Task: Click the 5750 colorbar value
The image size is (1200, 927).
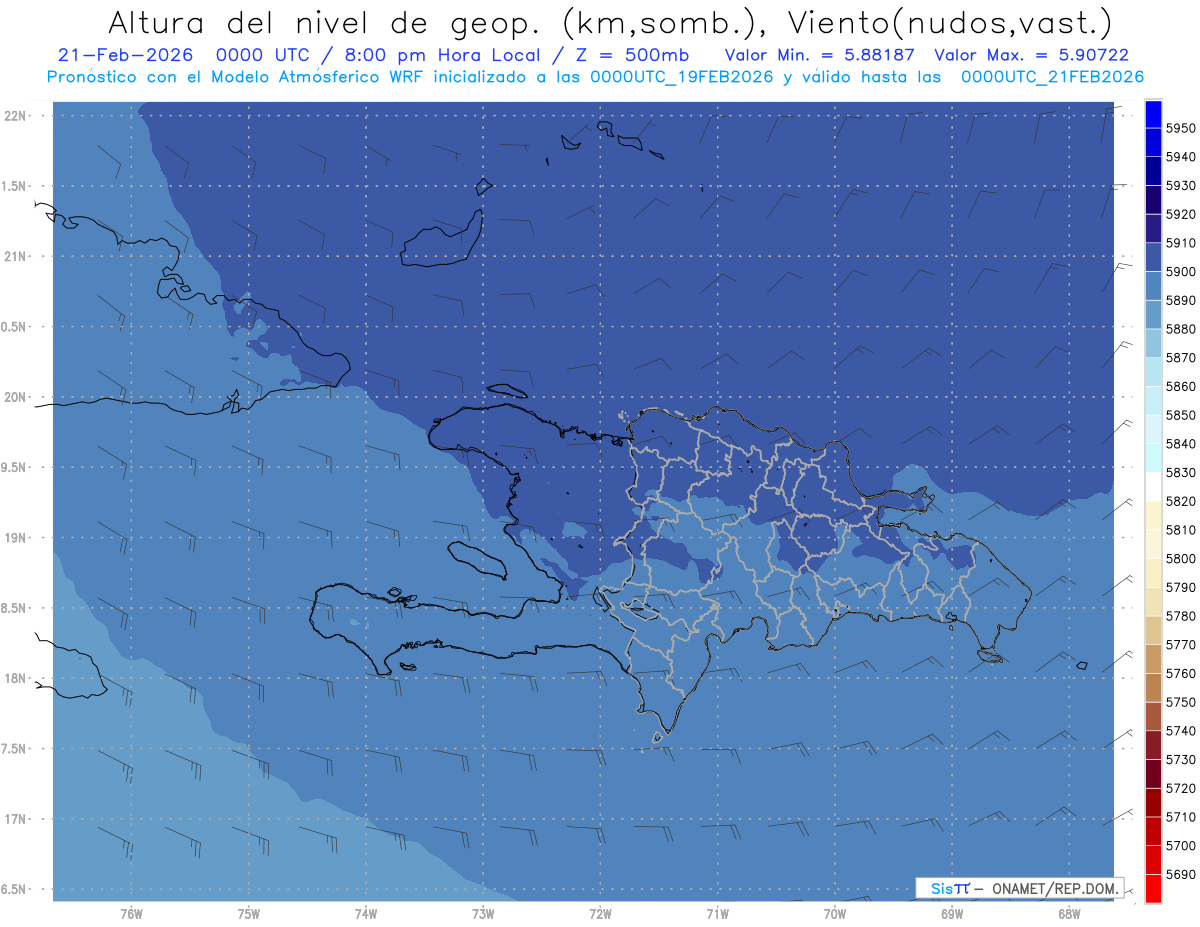Action: coord(1180,702)
